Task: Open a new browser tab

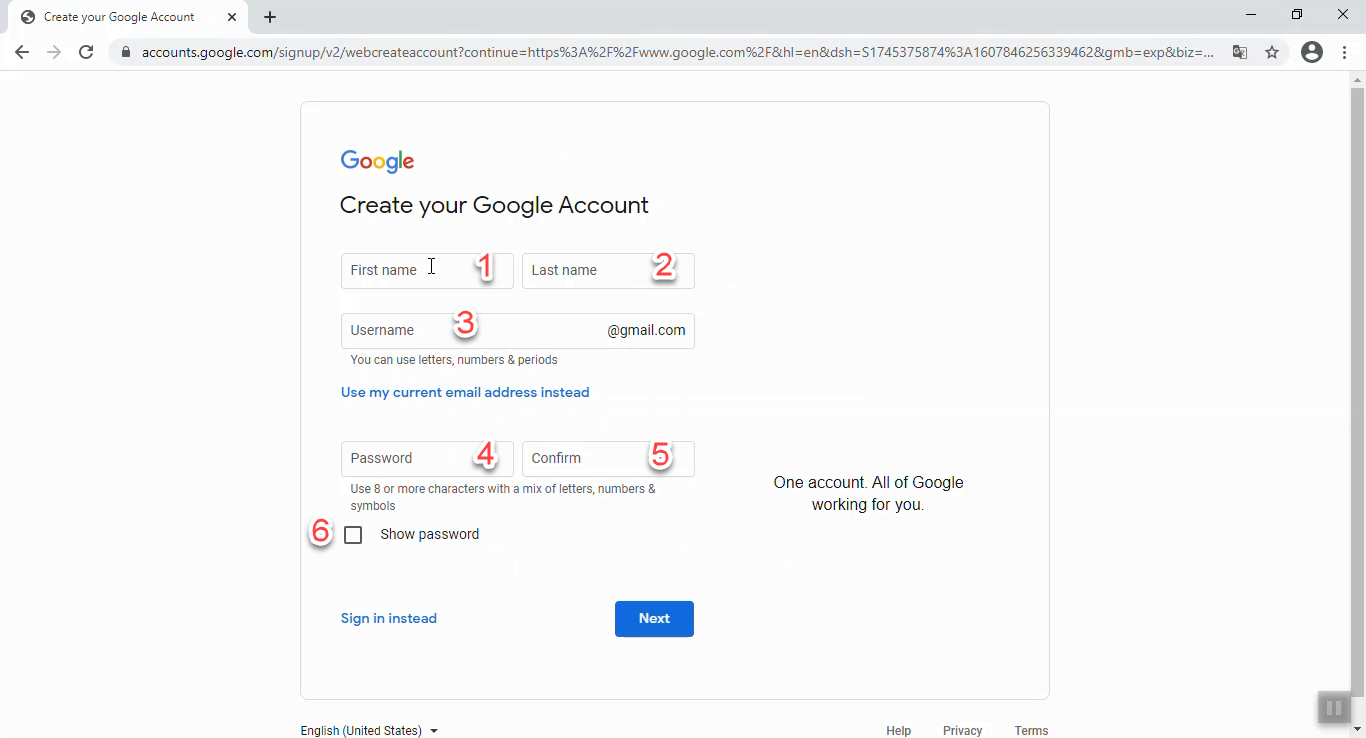Action: tap(270, 17)
